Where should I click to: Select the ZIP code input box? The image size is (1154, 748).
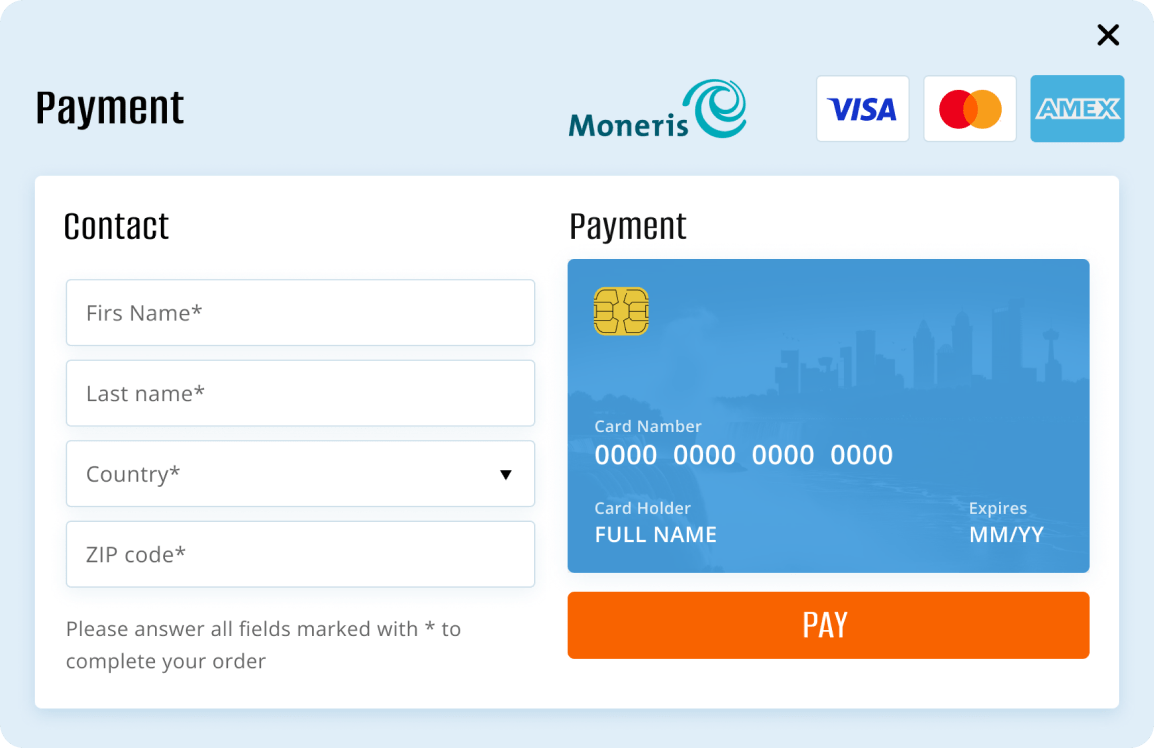(x=300, y=554)
